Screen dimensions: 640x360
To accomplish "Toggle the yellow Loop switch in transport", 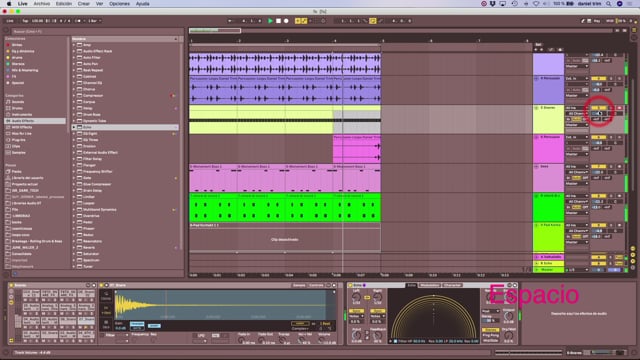I will click(373, 21).
